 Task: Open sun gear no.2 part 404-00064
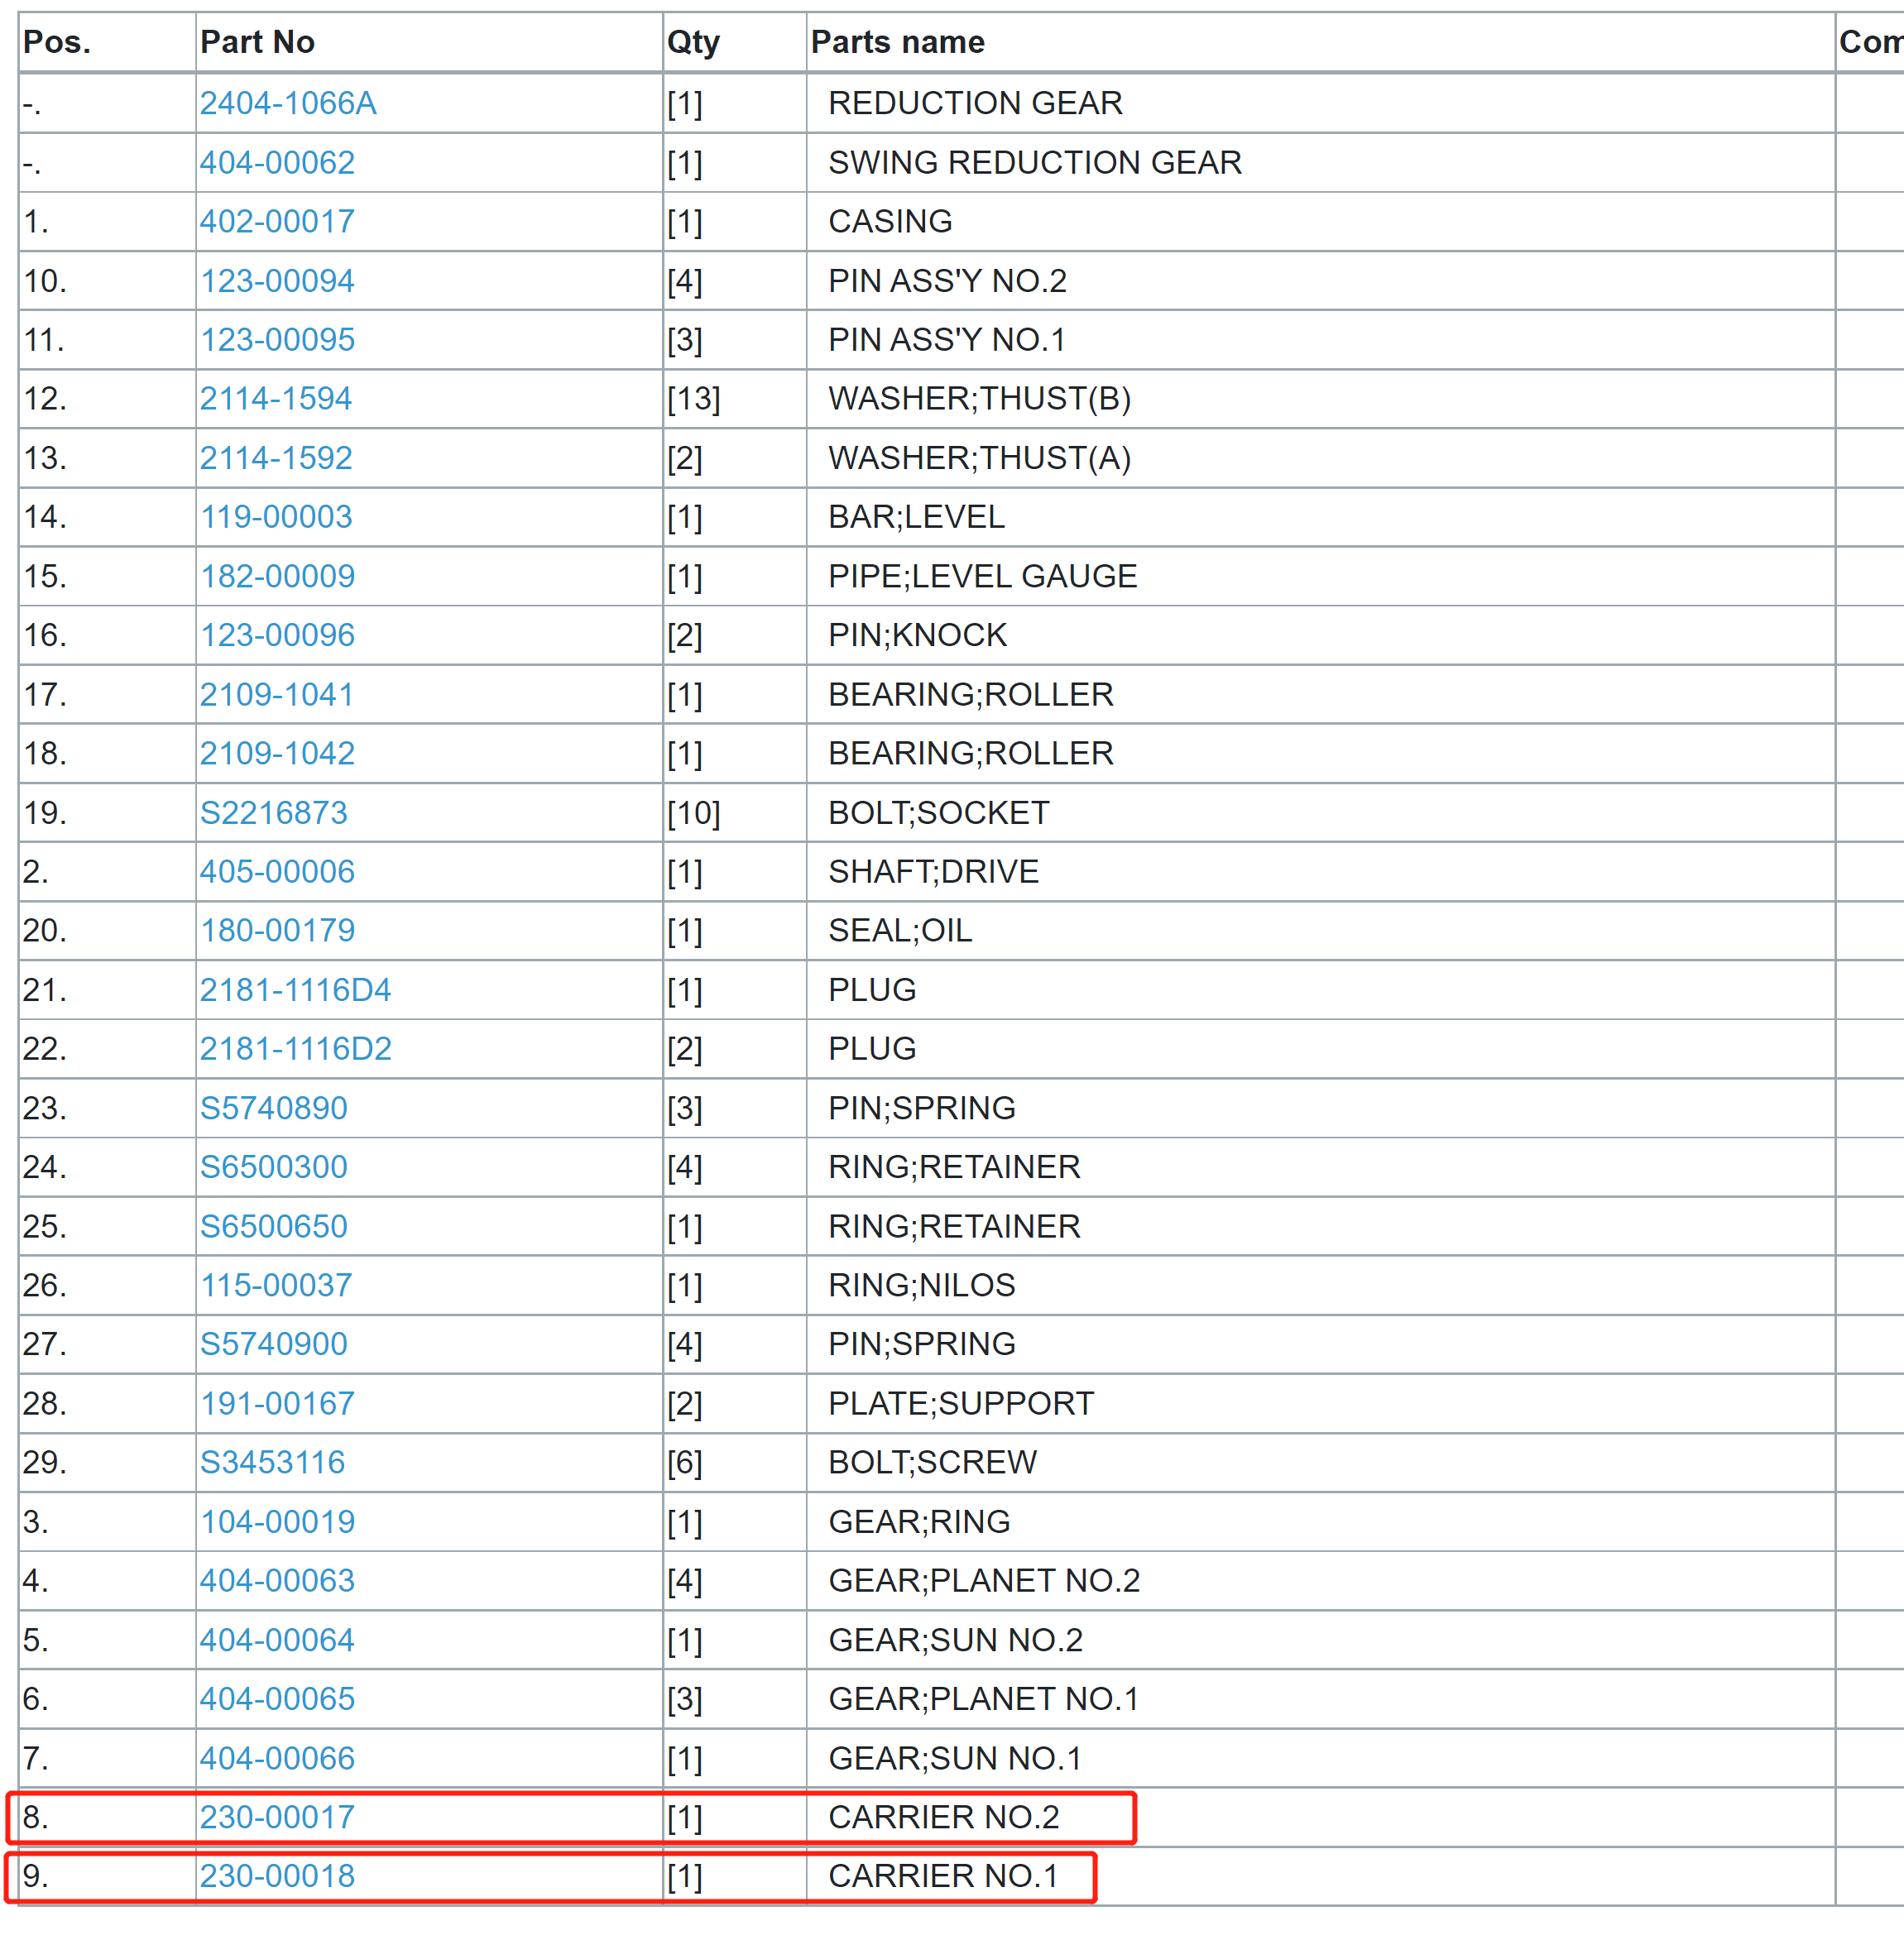277,1641
